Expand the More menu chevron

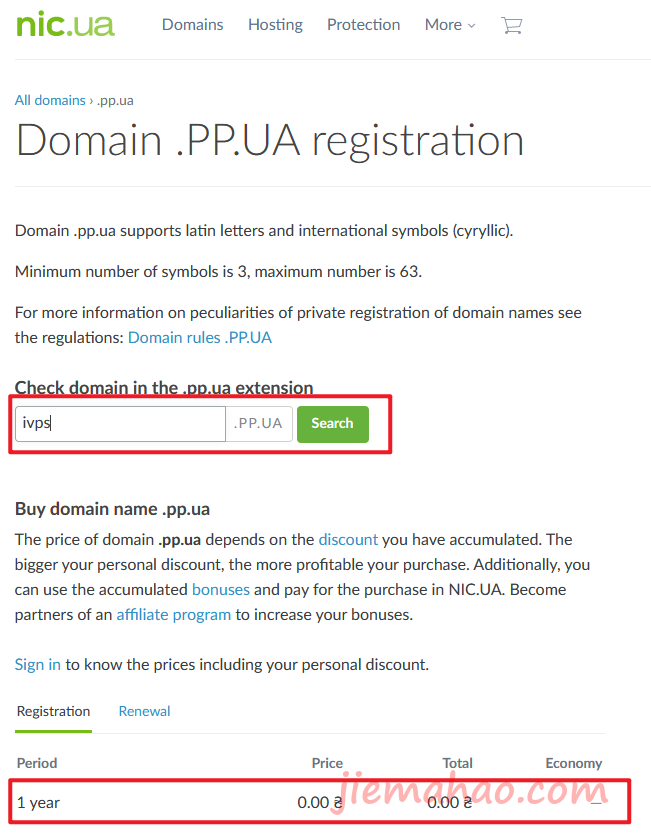click(x=471, y=26)
